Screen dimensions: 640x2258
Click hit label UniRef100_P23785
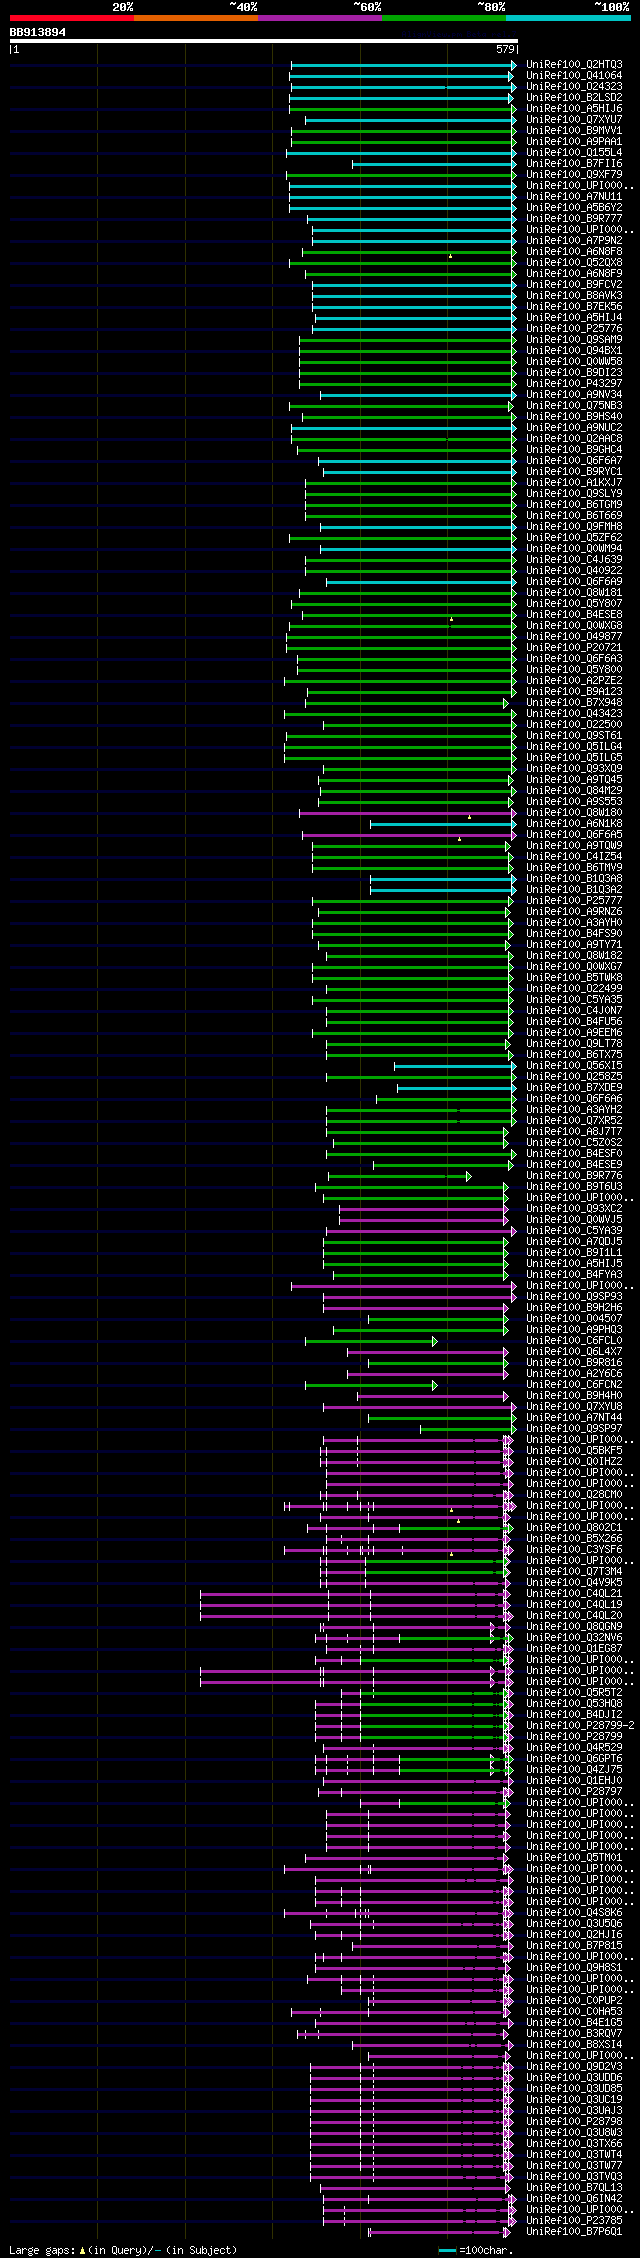point(574,2220)
